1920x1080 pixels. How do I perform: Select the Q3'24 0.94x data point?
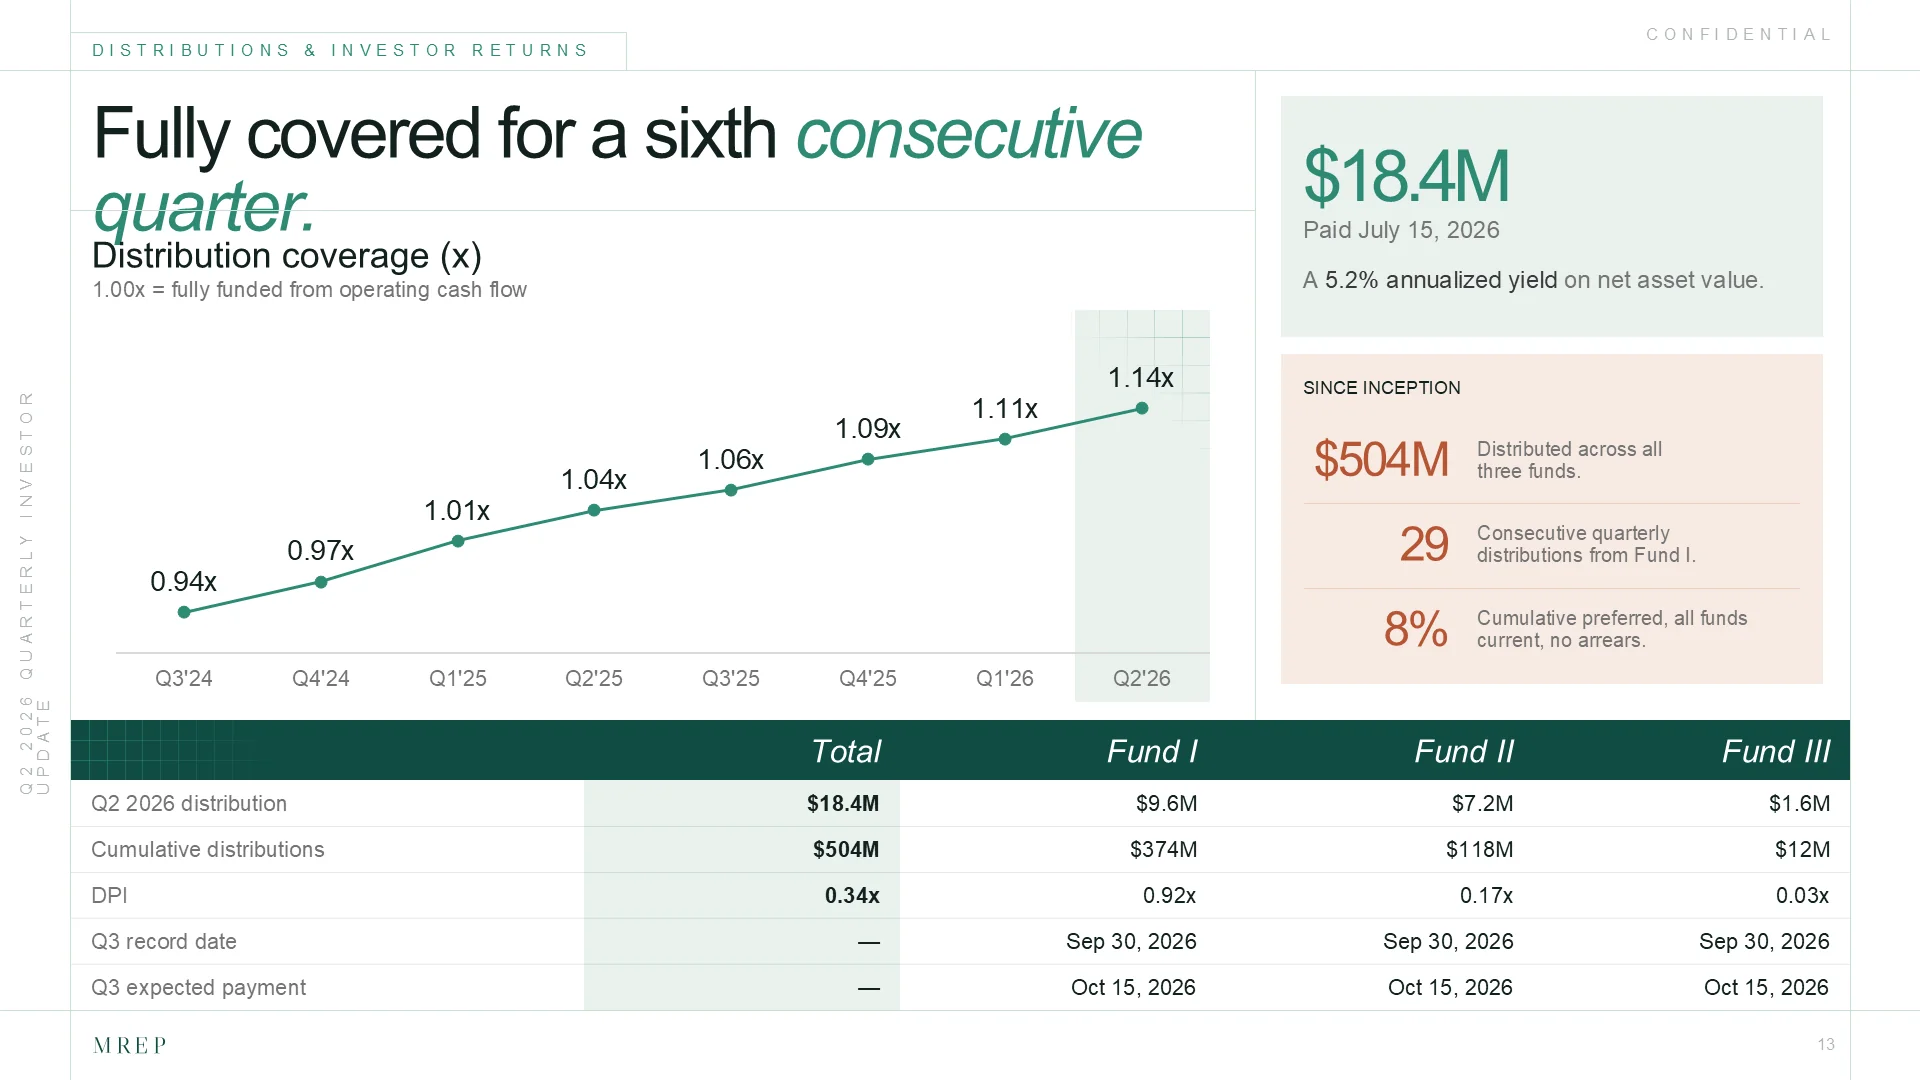click(184, 612)
